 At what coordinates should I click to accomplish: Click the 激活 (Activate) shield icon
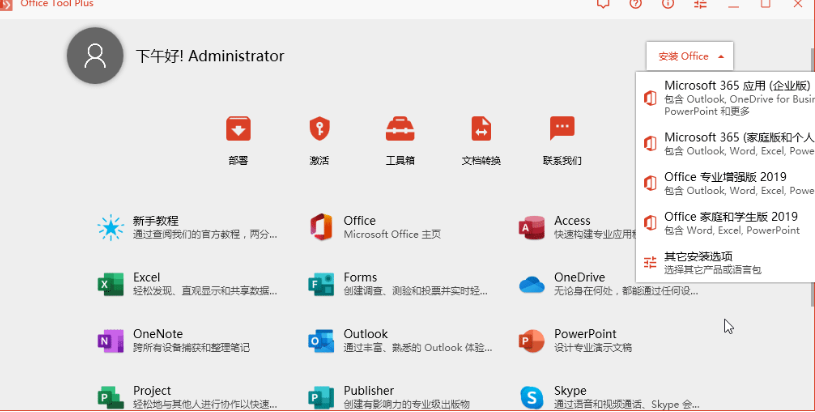coord(319,129)
